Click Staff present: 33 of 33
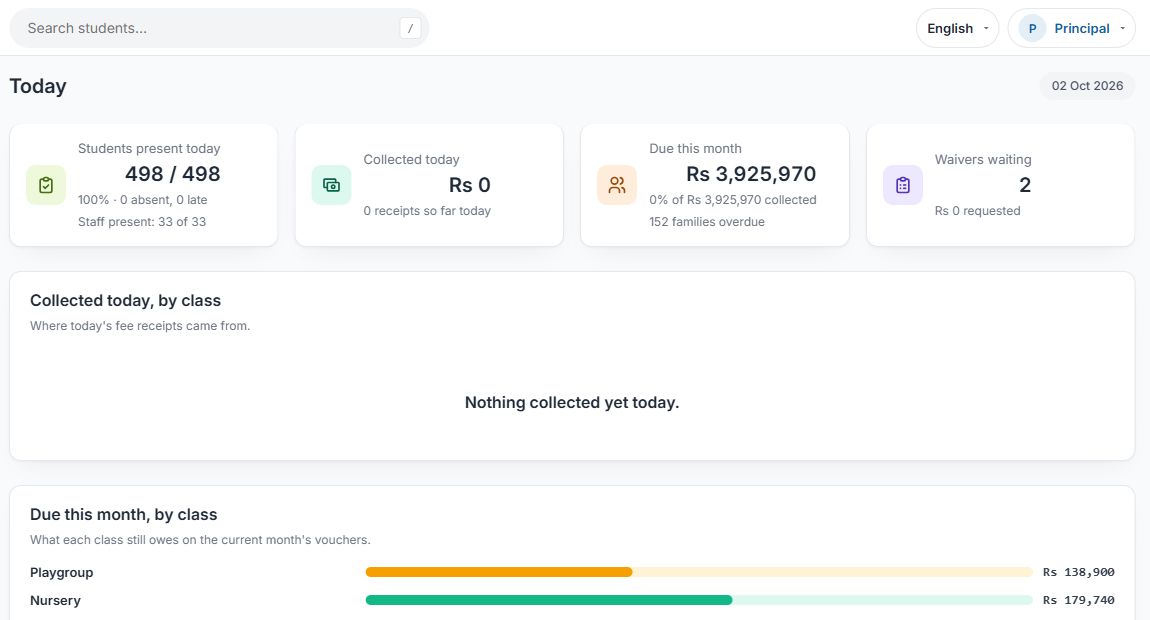 [142, 222]
